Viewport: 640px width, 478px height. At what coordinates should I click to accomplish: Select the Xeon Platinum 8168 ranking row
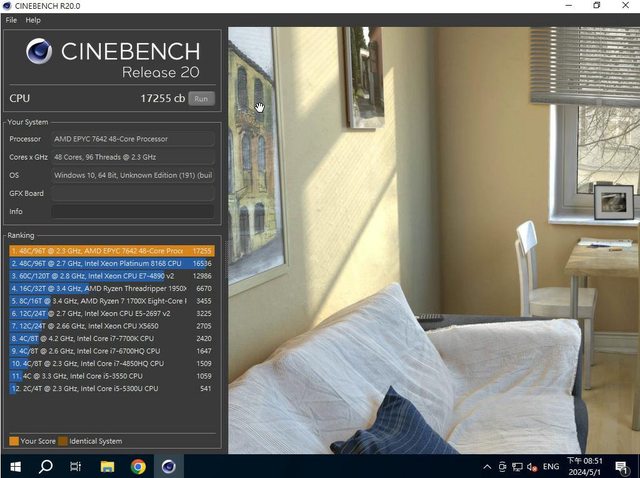110,263
